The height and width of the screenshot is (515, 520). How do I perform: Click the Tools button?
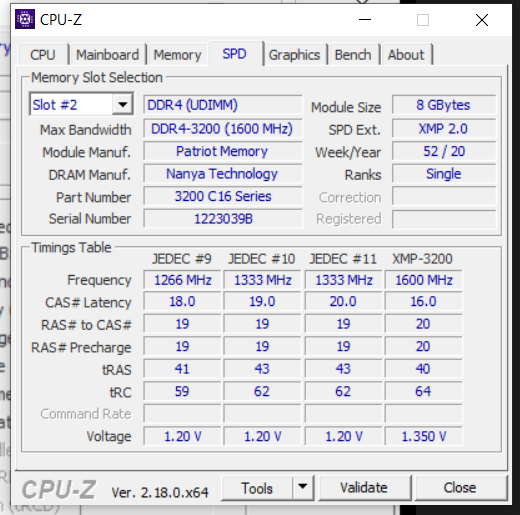(257, 488)
